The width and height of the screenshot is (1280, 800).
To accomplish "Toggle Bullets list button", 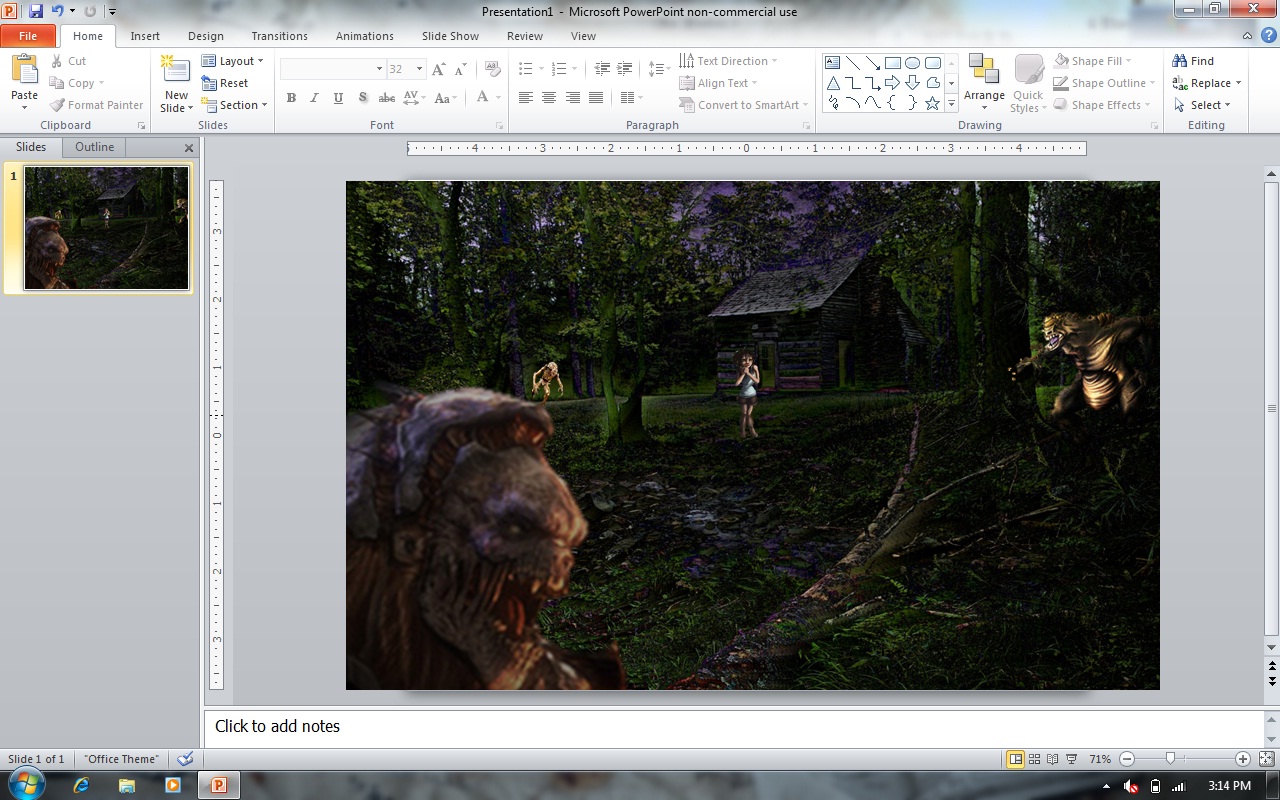I will [x=526, y=69].
